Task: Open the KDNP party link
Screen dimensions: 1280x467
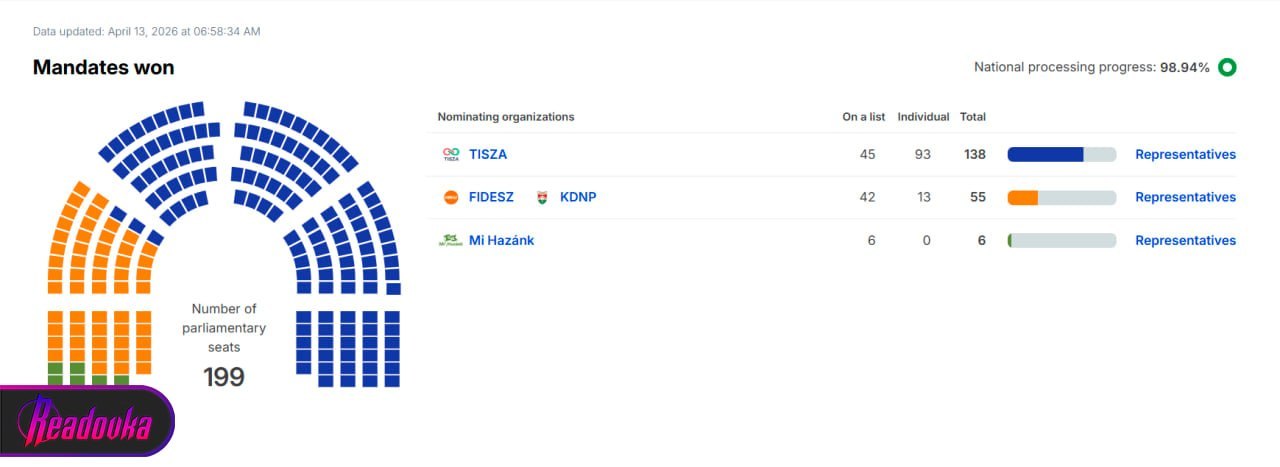Action: coord(578,198)
